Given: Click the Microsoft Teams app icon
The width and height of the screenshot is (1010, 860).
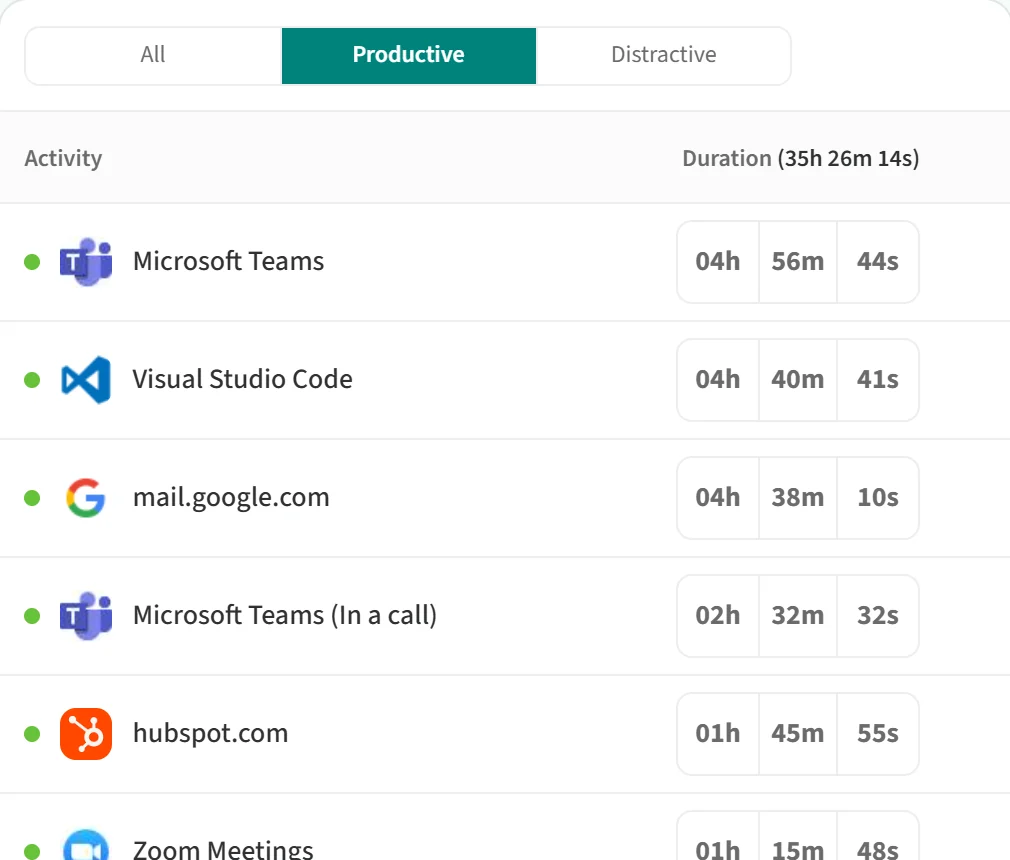Looking at the screenshot, I should [x=86, y=262].
